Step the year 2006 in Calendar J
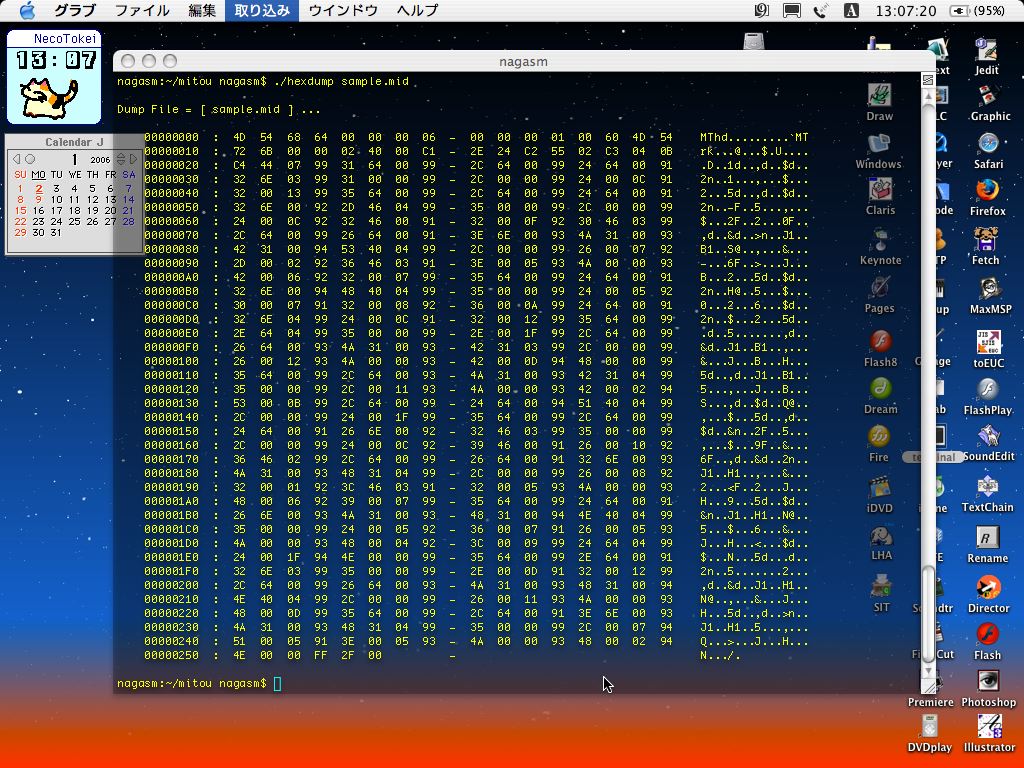Image resolution: width=1024 pixels, height=768 pixels. (121, 159)
